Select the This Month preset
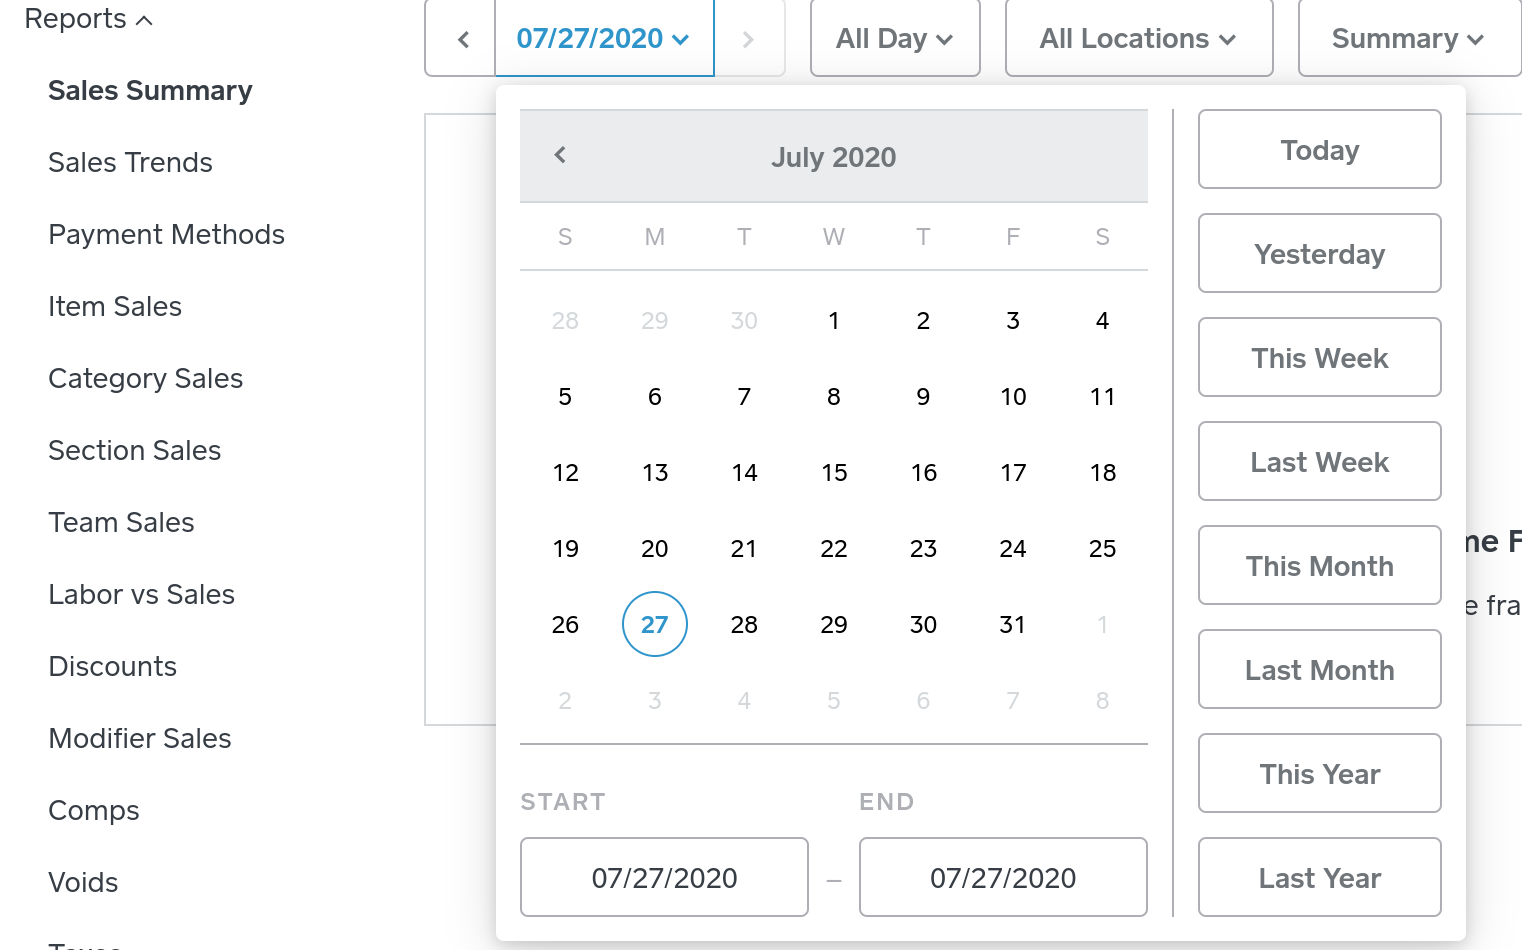Screen dimensions: 1522x950 point(1319,566)
